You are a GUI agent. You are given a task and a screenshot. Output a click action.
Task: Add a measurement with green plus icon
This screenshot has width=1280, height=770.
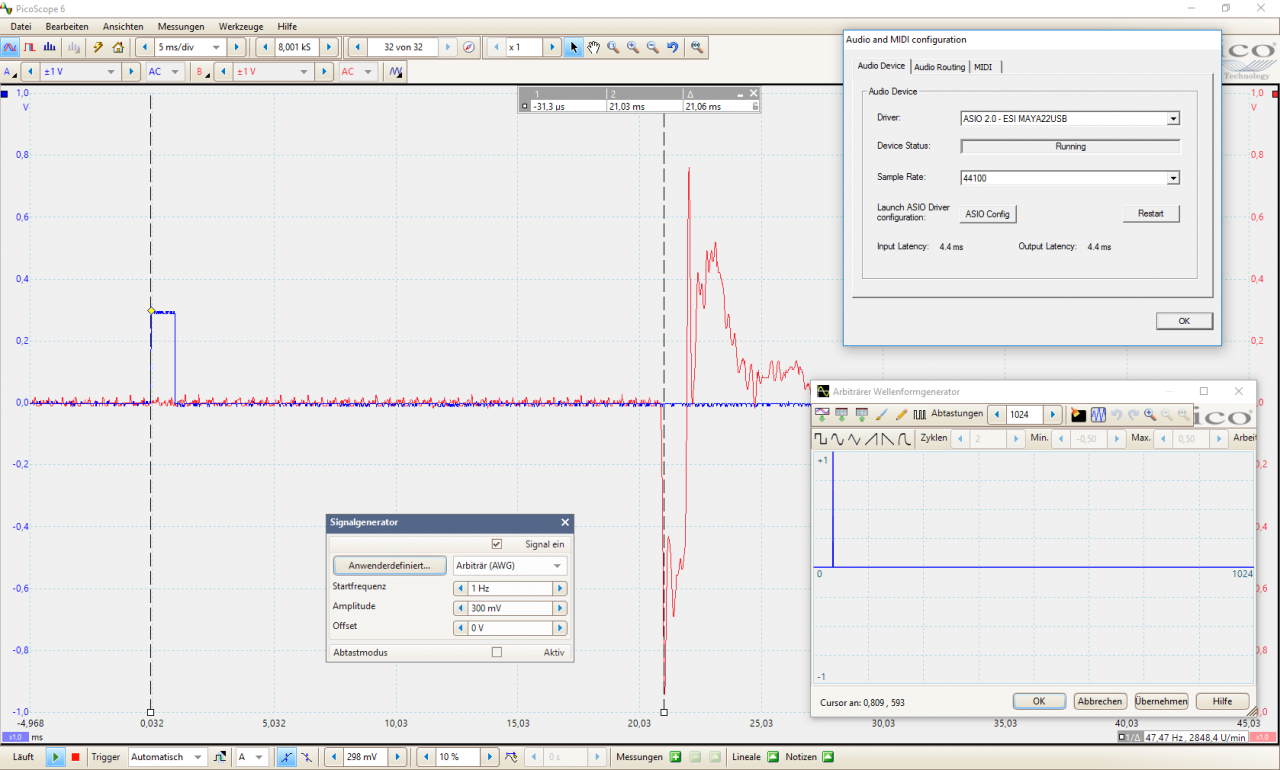point(675,757)
